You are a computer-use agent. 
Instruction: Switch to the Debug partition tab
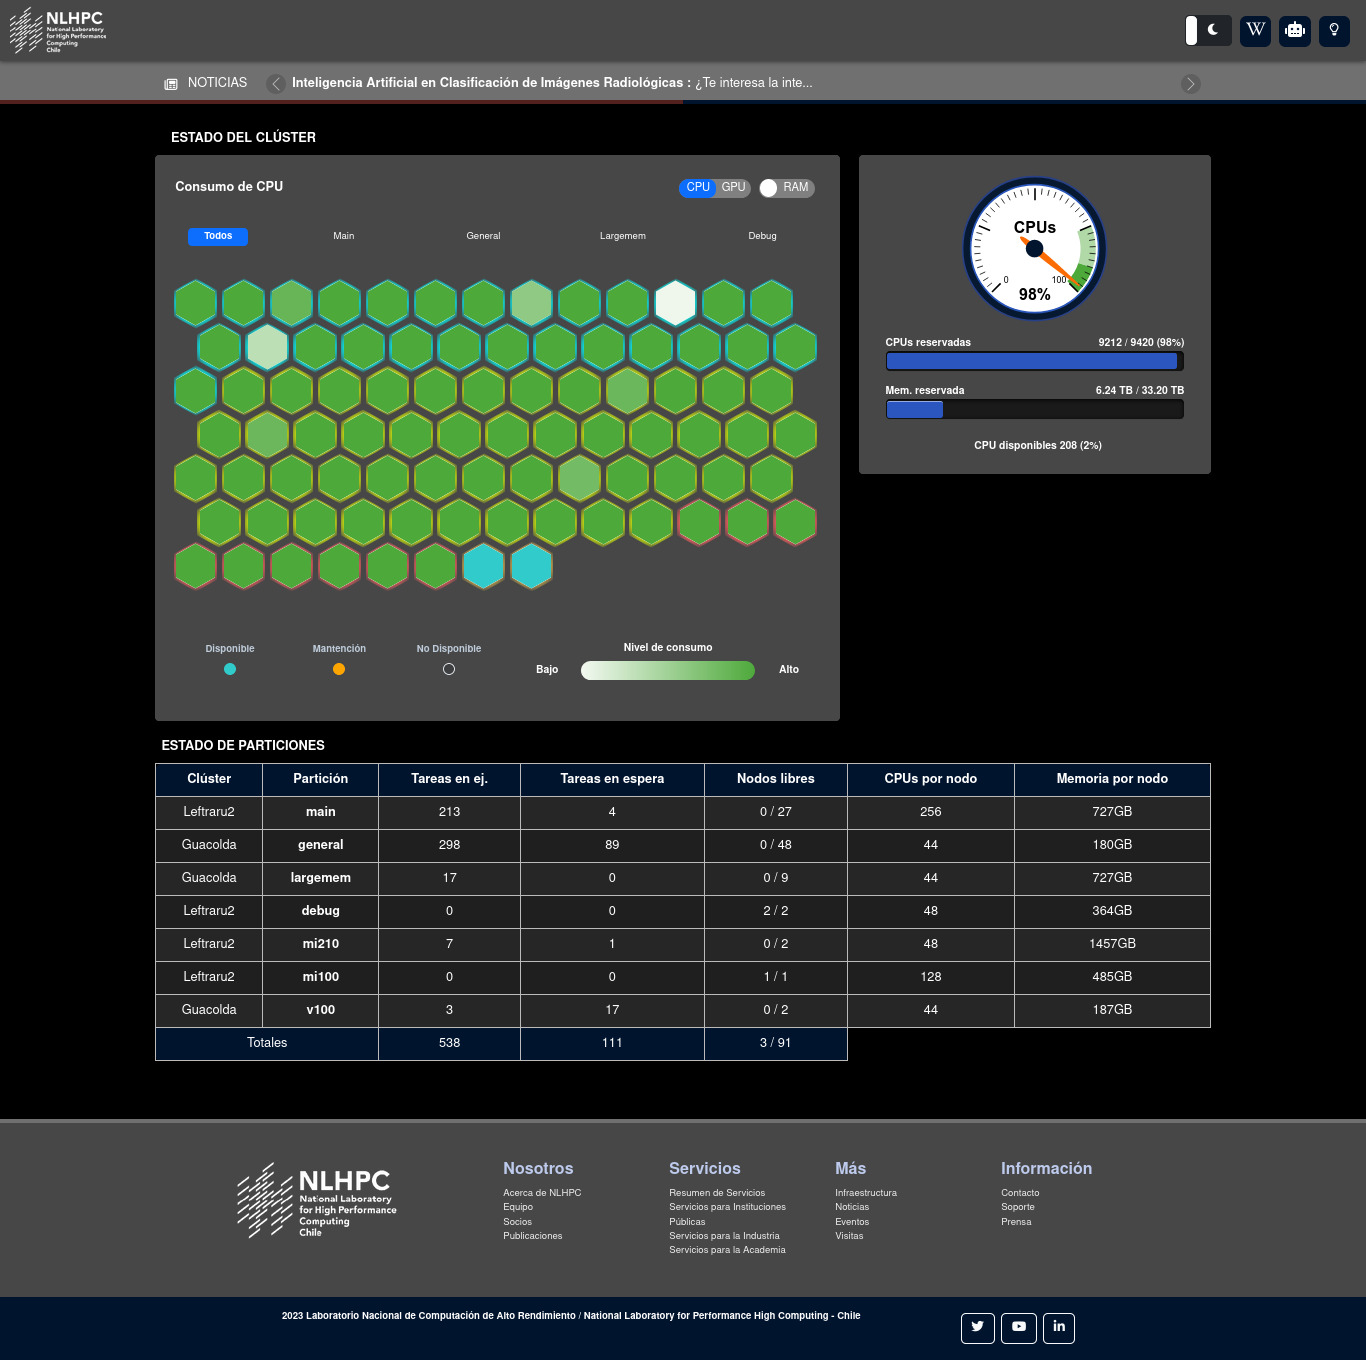point(762,236)
